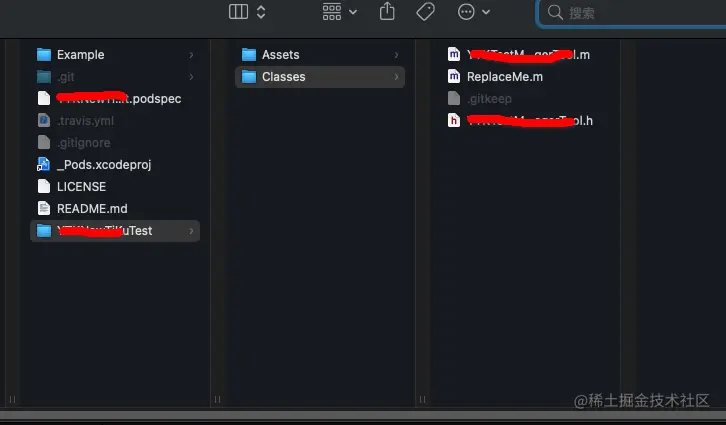This screenshot has height=425, width=726.
Task: Open view mode stepper arrows
Action: point(261,12)
